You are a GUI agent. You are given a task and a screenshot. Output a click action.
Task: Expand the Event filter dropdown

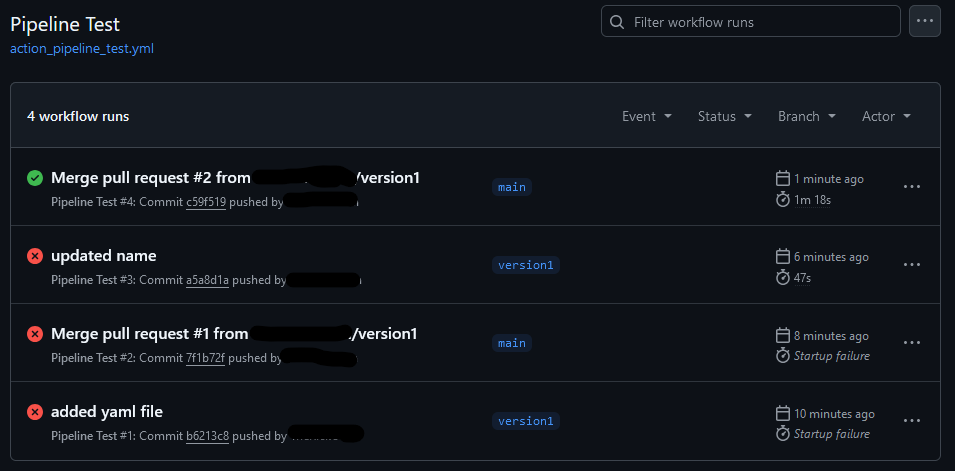(647, 116)
